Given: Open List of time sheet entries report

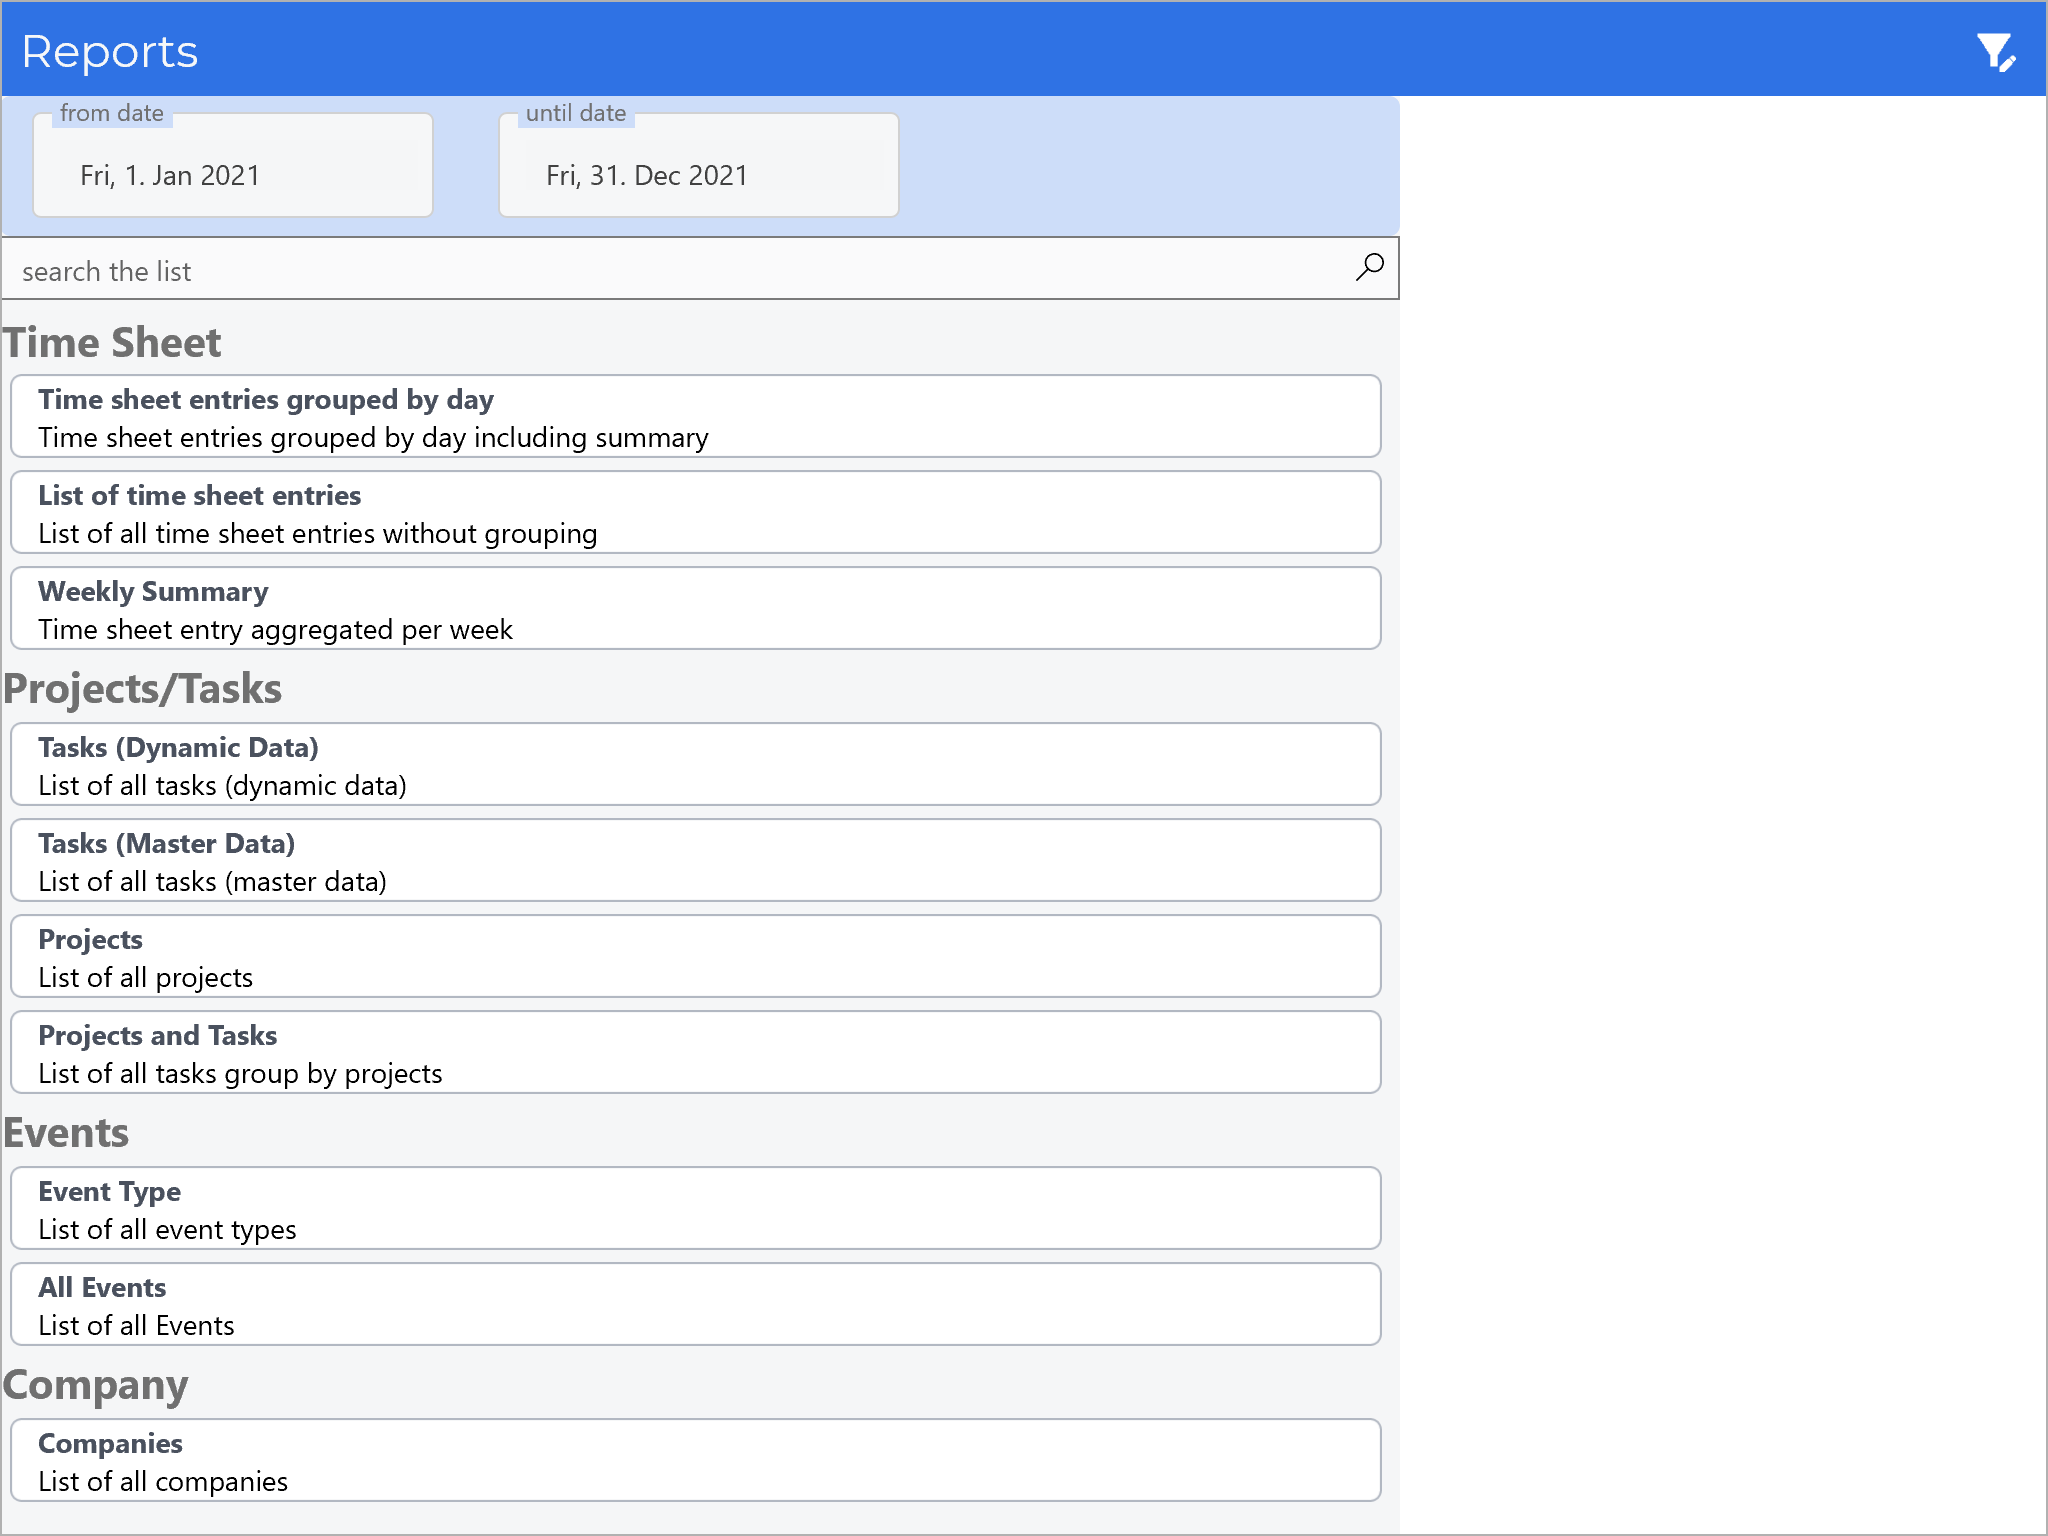Looking at the screenshot, I should 695,513.
